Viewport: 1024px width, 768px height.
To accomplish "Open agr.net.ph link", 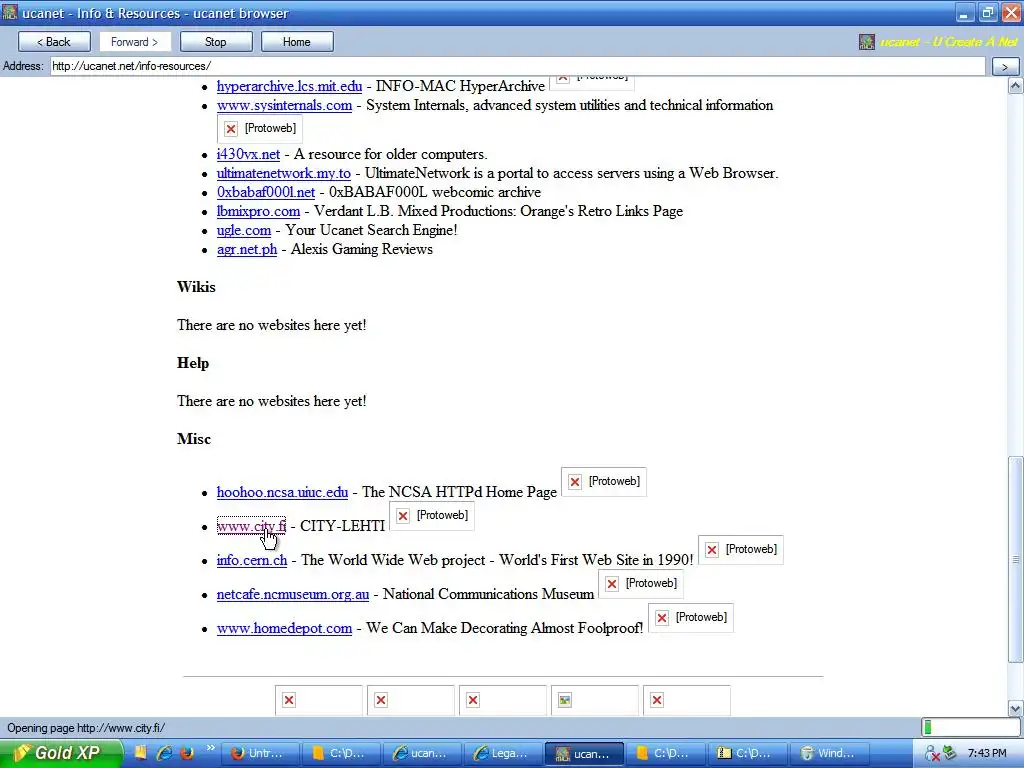I will coord(247,249).
